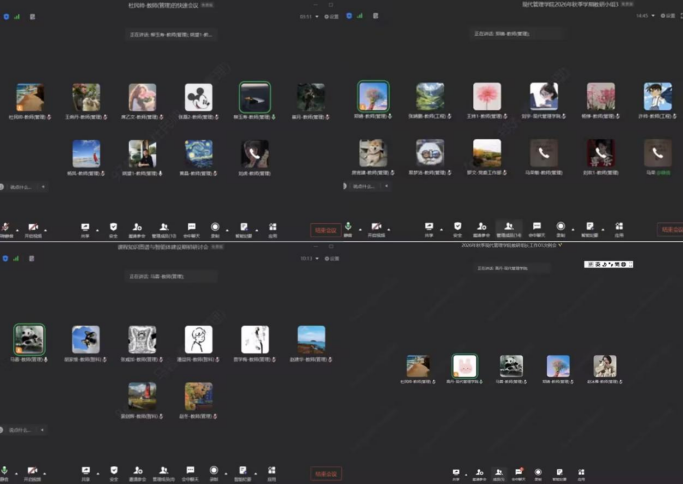Open the apps grid icon in the top-left meeting toolbar
Viewport: 683px width, 485px height.
[x=272, y=227]
